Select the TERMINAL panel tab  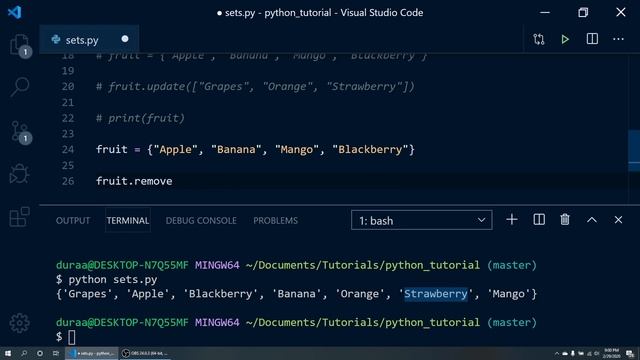click(x=128, y=220)
